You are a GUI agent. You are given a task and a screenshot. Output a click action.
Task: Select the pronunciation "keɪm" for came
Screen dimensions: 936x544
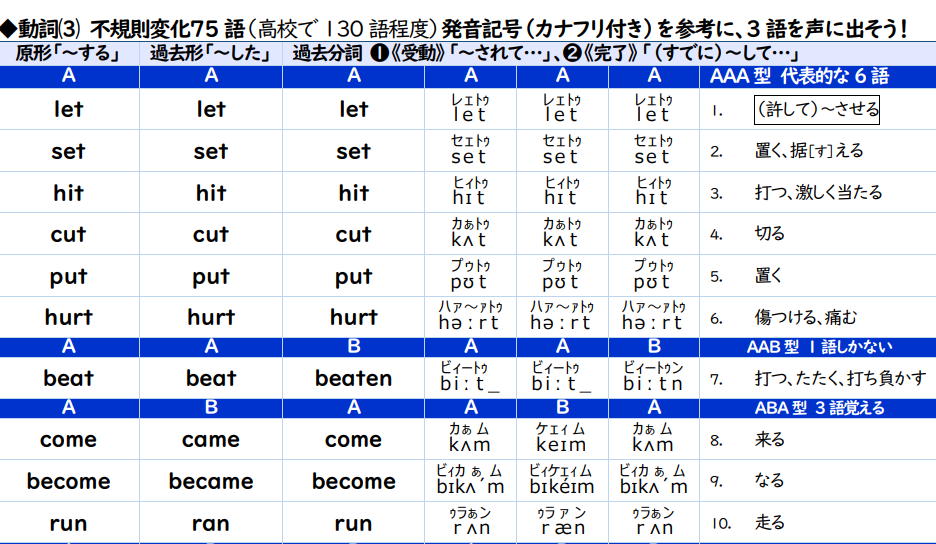[x=561, y=446]
